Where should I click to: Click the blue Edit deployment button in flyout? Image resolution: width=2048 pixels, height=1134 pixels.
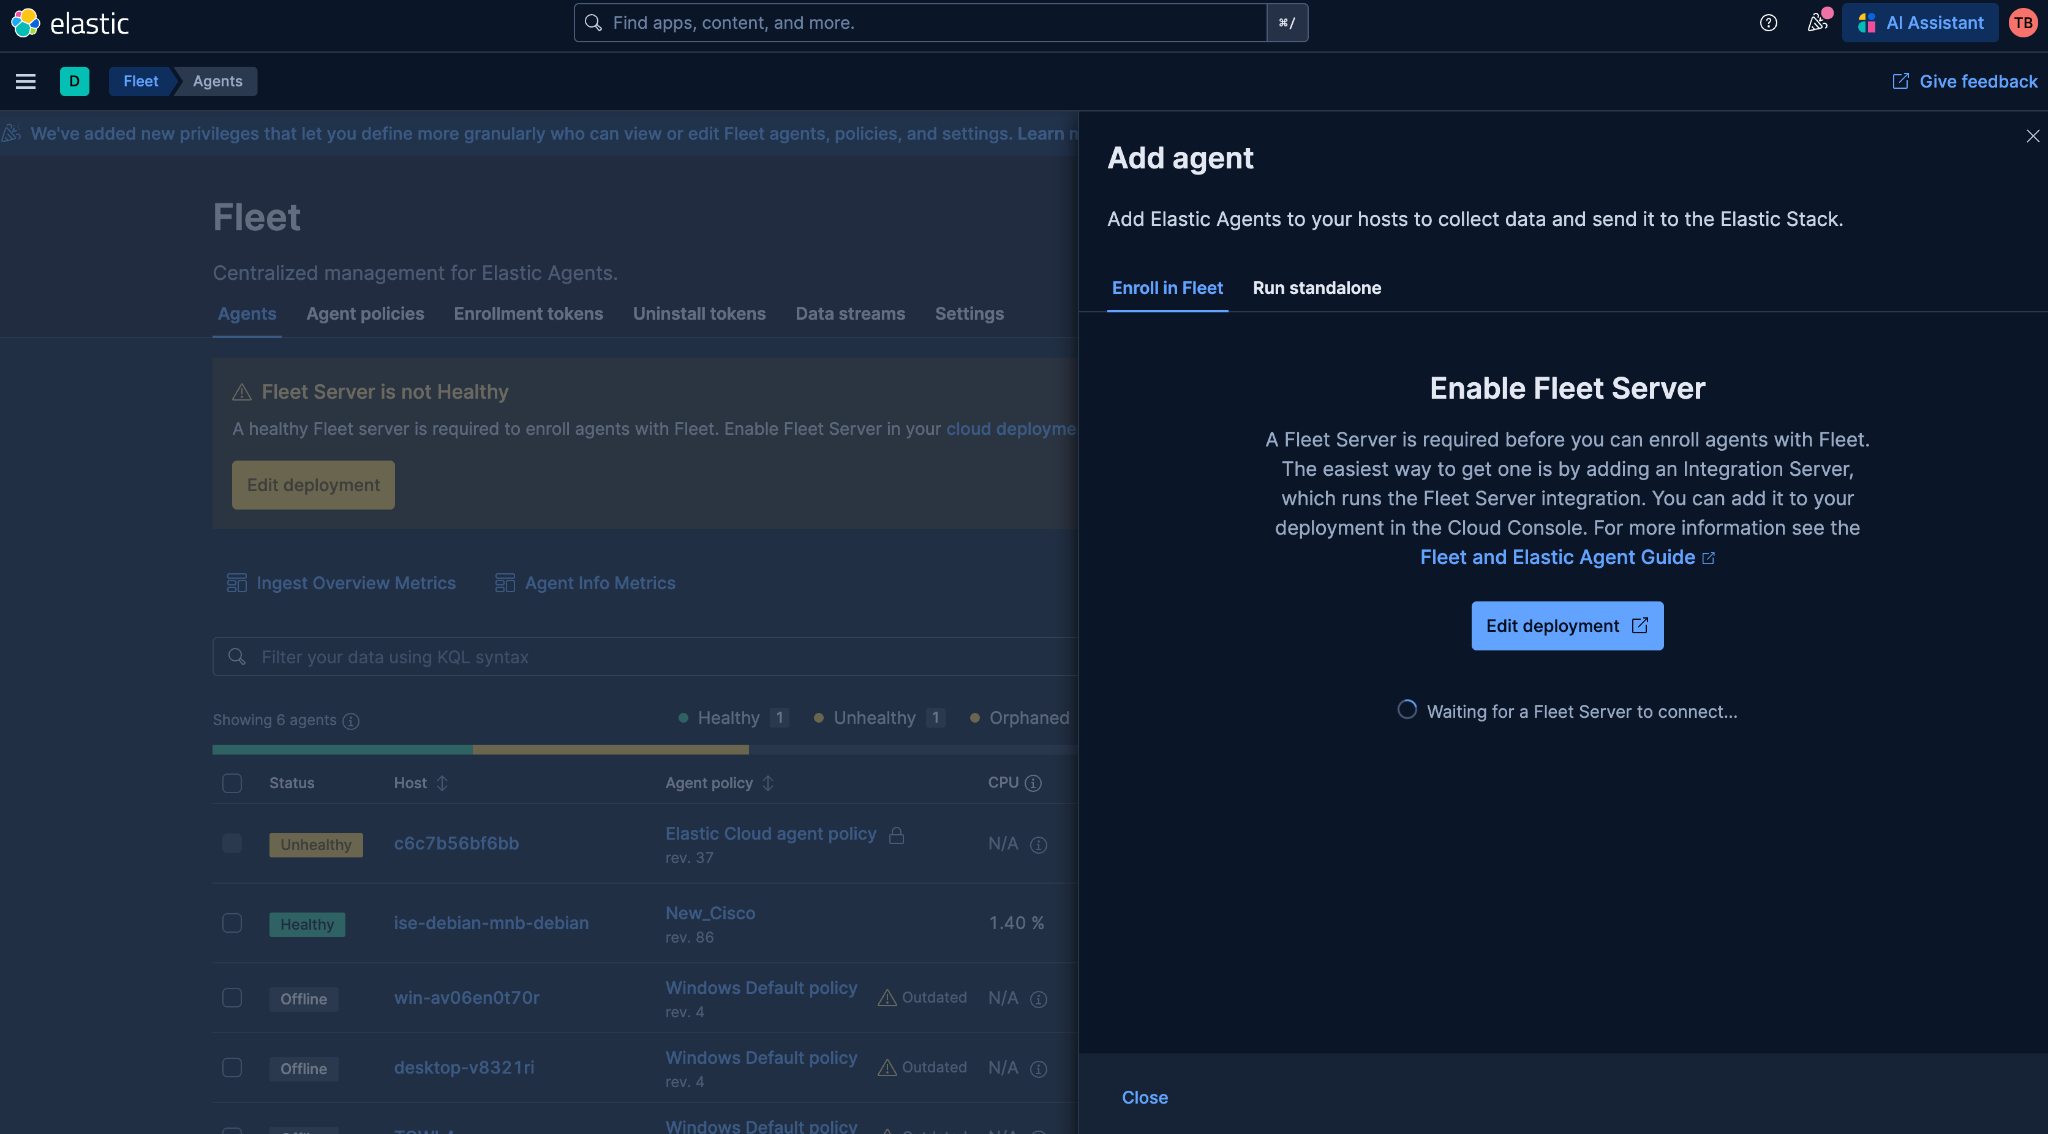(x=1567, y=626)
